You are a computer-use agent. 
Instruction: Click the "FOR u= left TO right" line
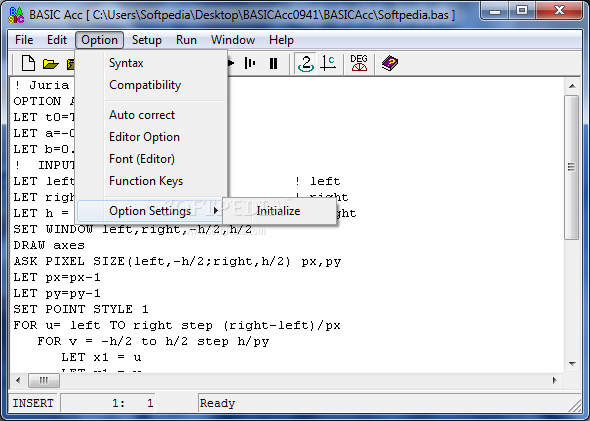coord(177,325)
